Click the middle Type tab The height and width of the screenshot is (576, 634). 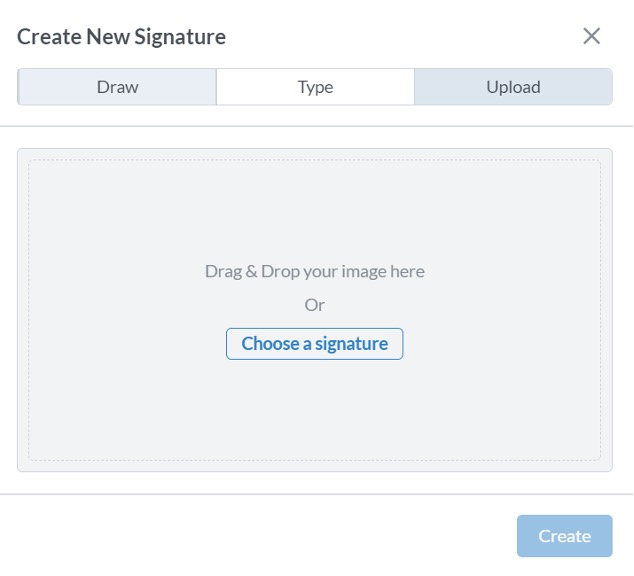(x=315, y=87)
